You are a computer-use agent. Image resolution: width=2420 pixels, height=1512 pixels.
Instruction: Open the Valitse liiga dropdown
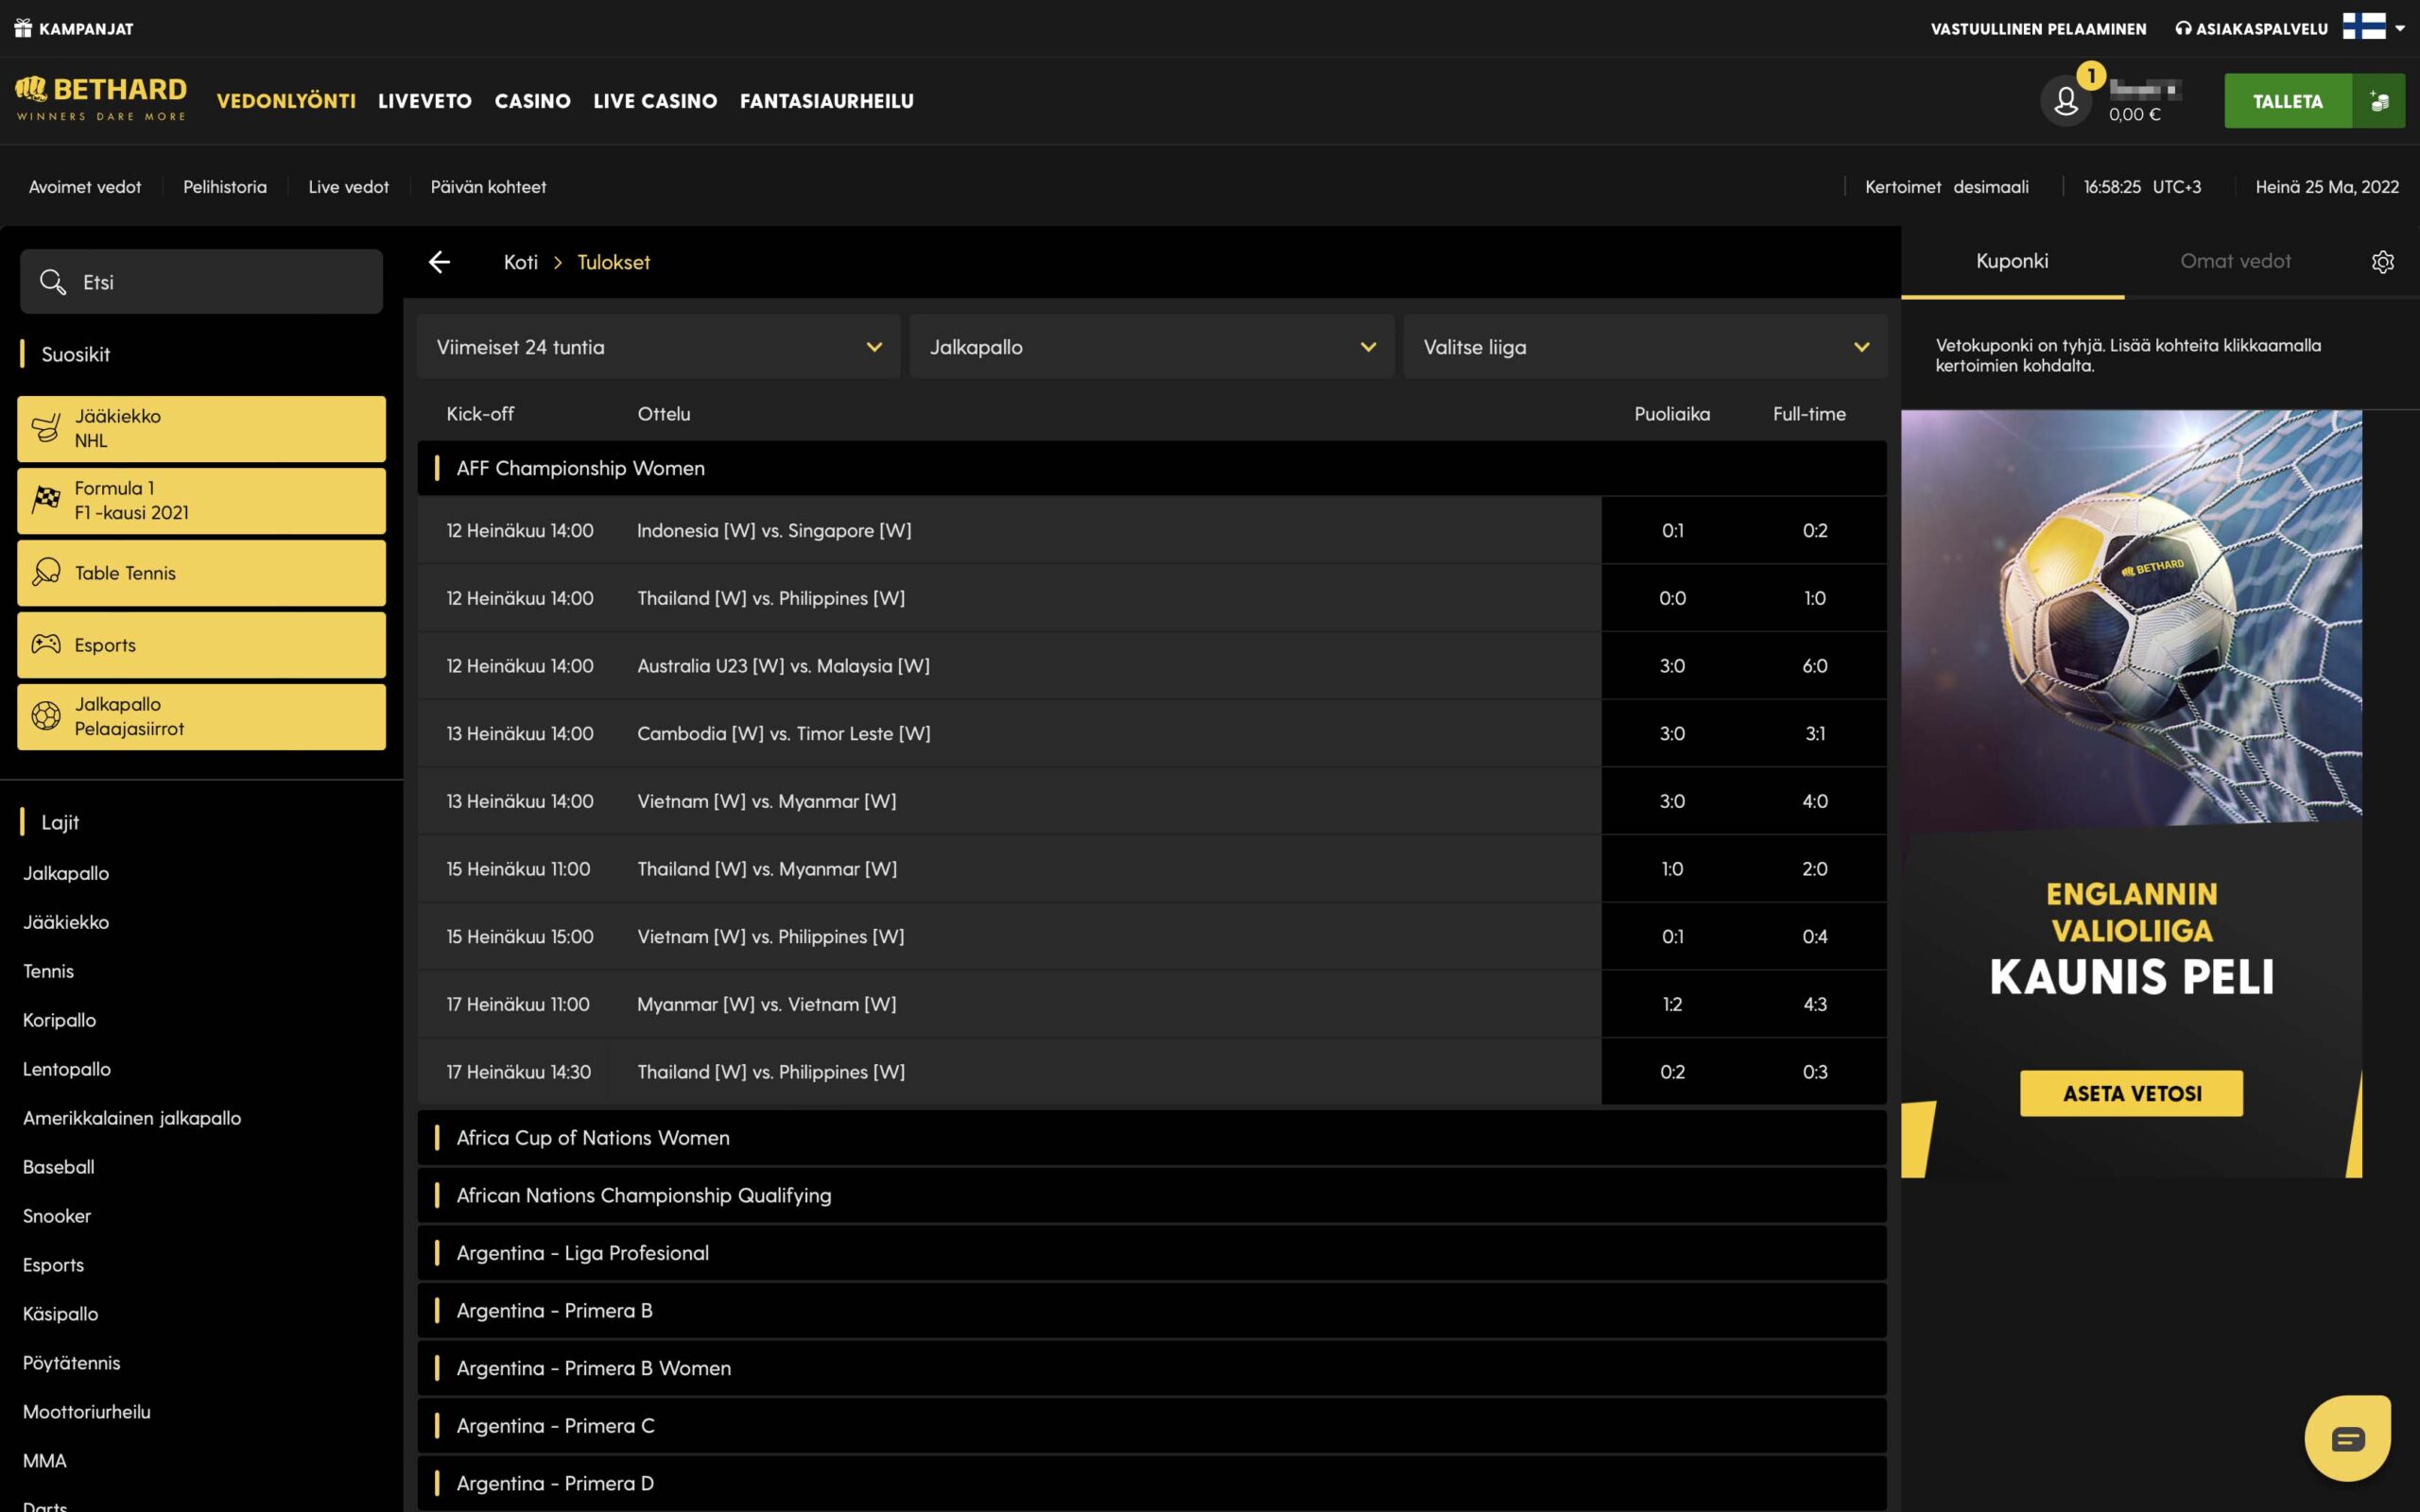[x=1644, y=347]
